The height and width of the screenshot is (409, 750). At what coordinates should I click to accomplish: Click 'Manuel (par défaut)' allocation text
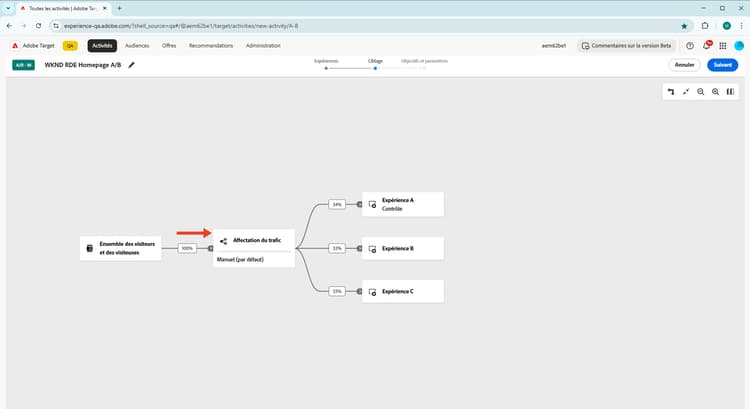click(x=240, y=259)
